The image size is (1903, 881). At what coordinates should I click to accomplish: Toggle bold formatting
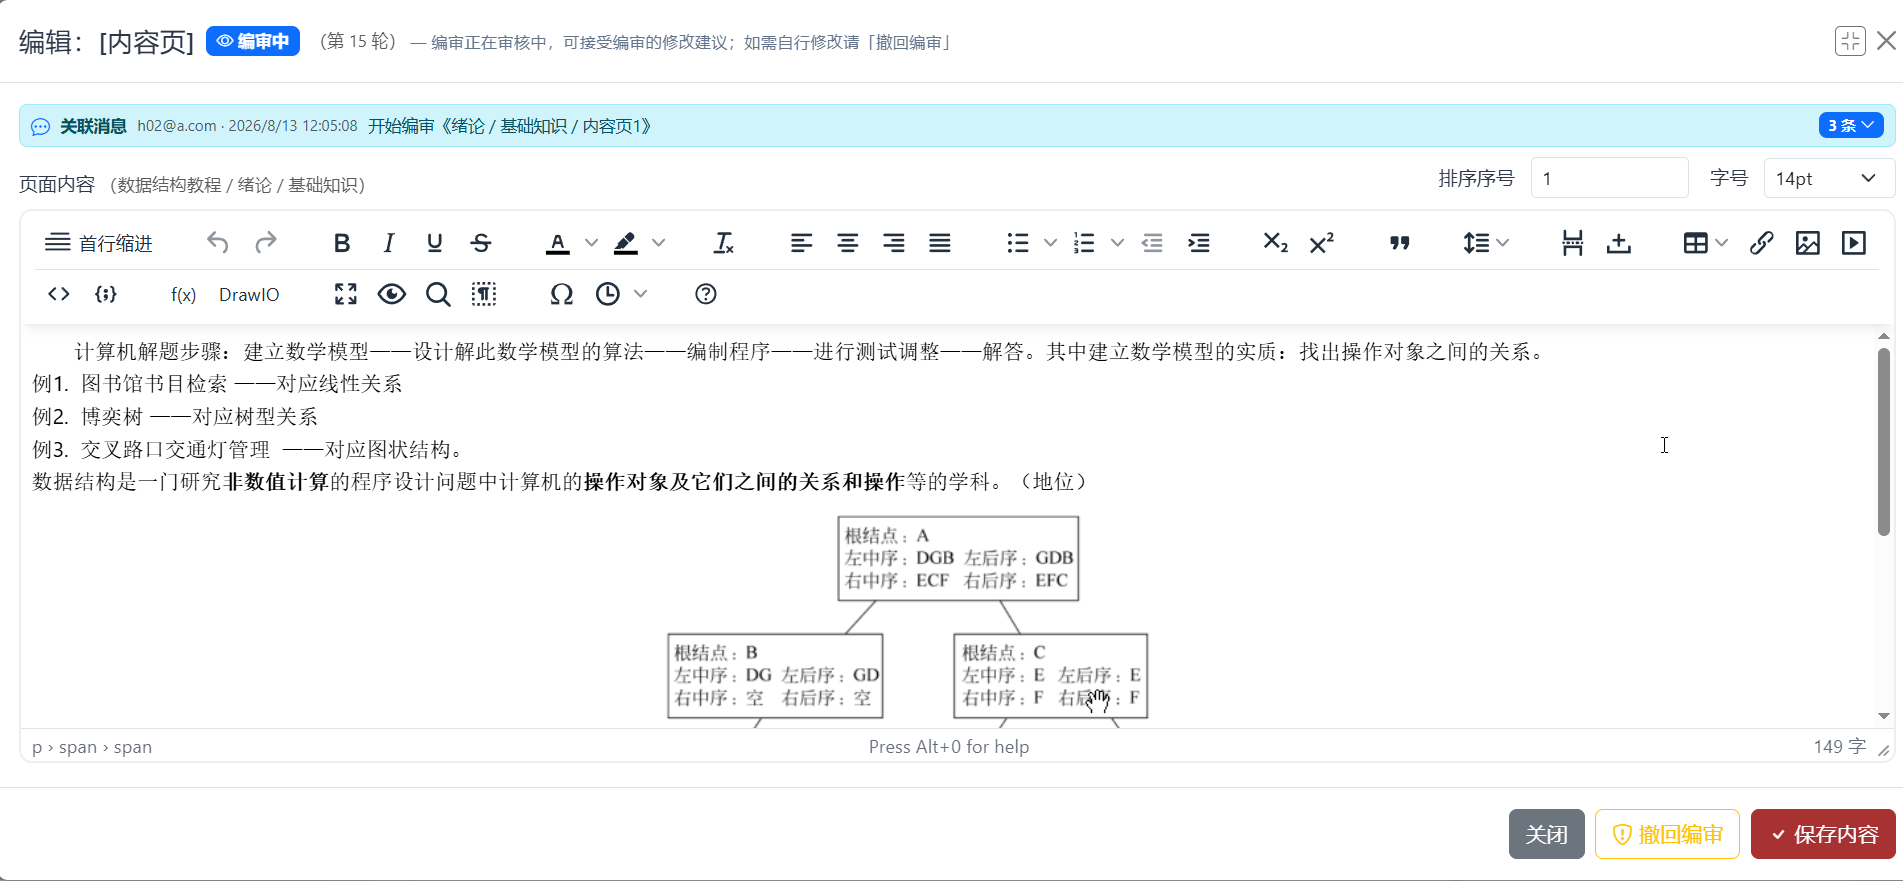(342, 243)
